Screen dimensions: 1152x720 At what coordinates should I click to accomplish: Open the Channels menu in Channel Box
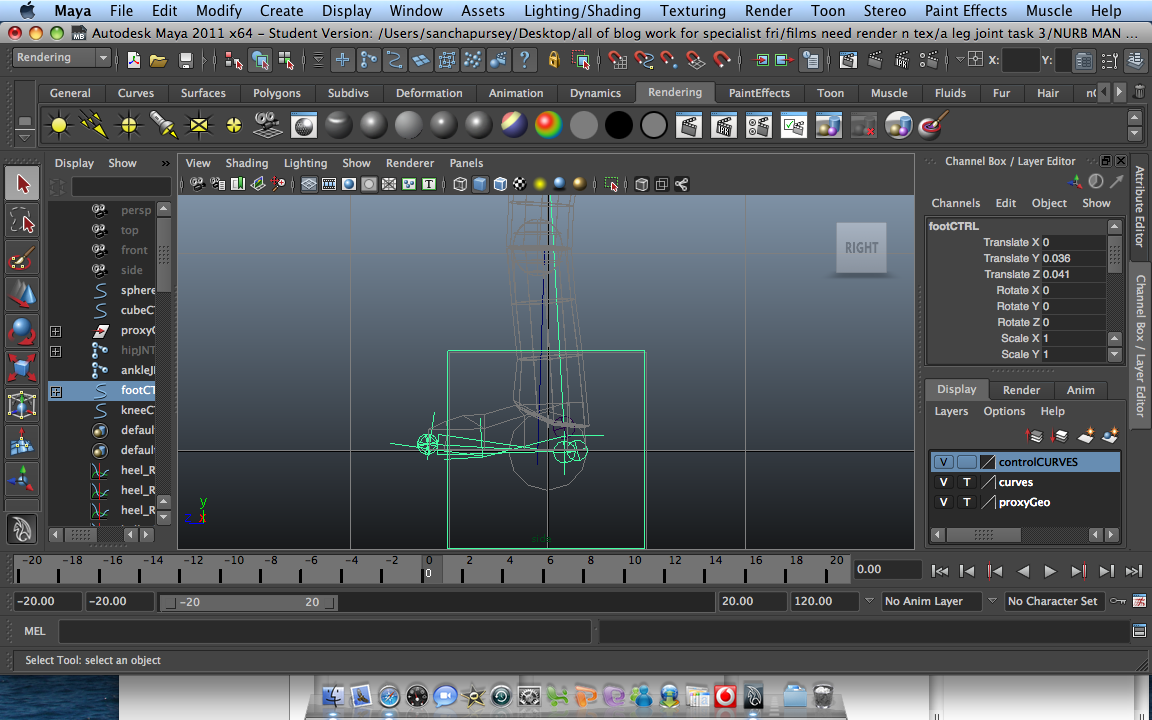(x=955, y=203)
